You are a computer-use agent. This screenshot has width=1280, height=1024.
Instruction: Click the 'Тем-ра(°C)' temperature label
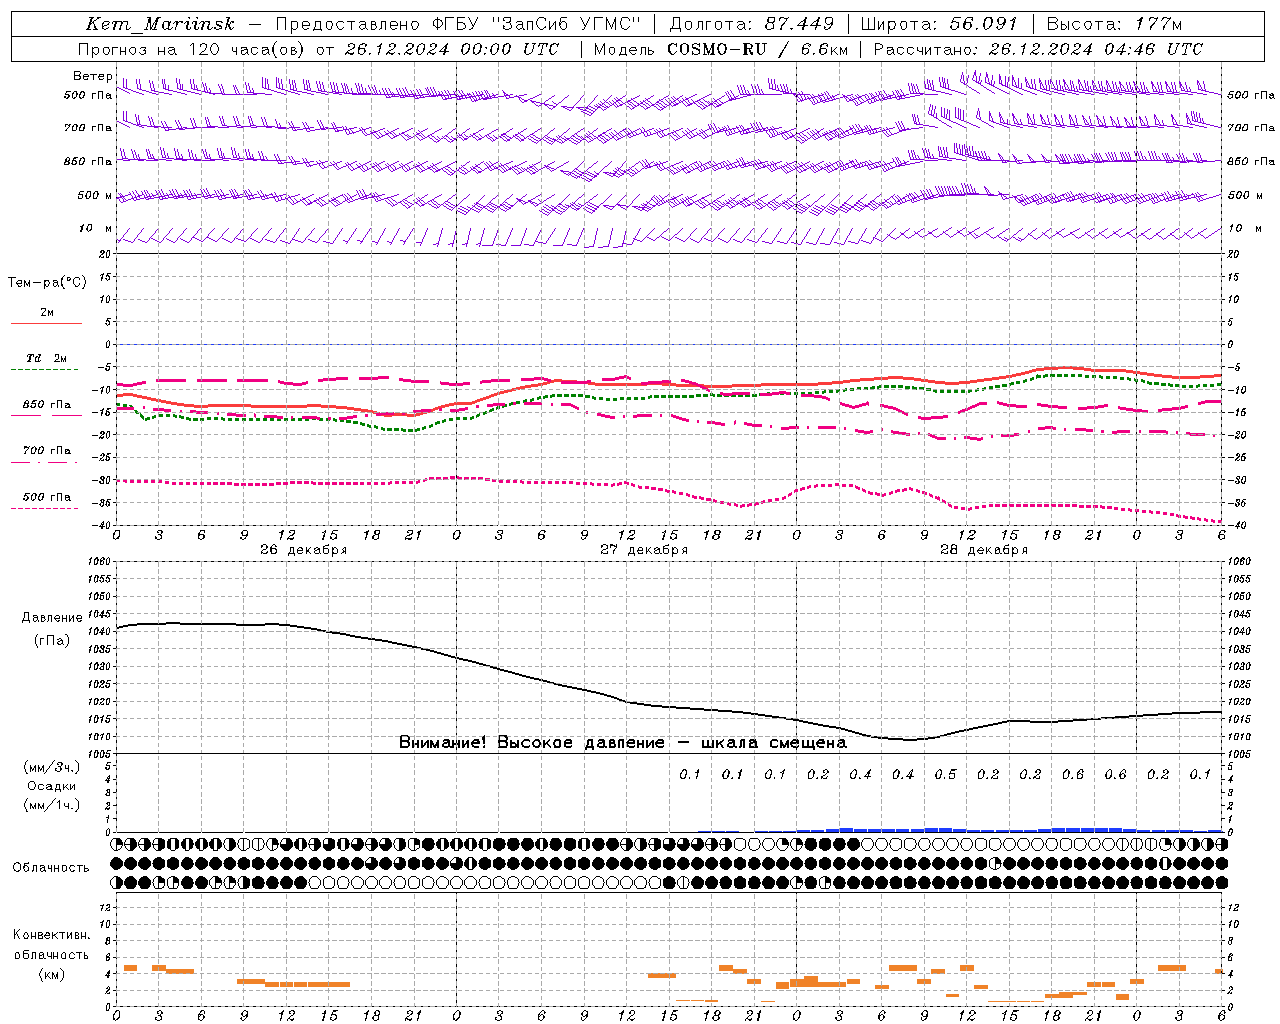coord(47,282)
